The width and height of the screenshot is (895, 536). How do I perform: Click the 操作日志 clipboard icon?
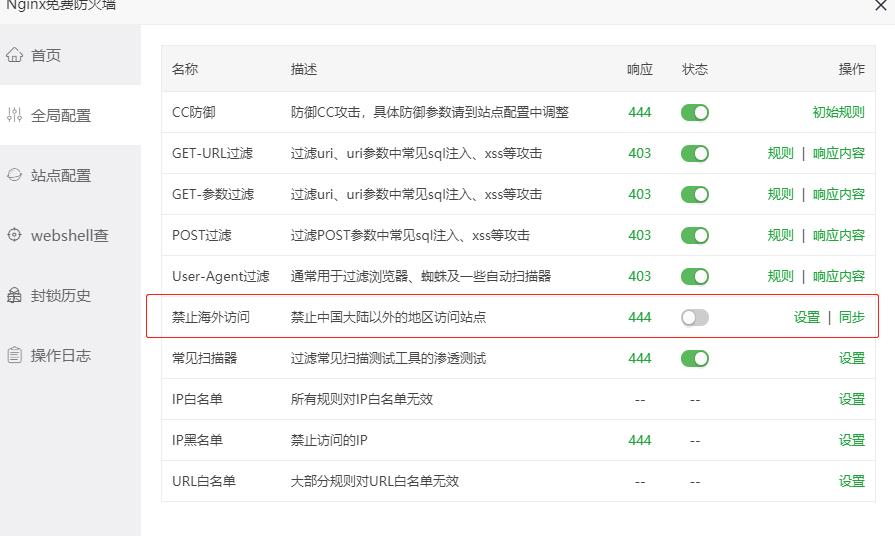pos(14,355)
